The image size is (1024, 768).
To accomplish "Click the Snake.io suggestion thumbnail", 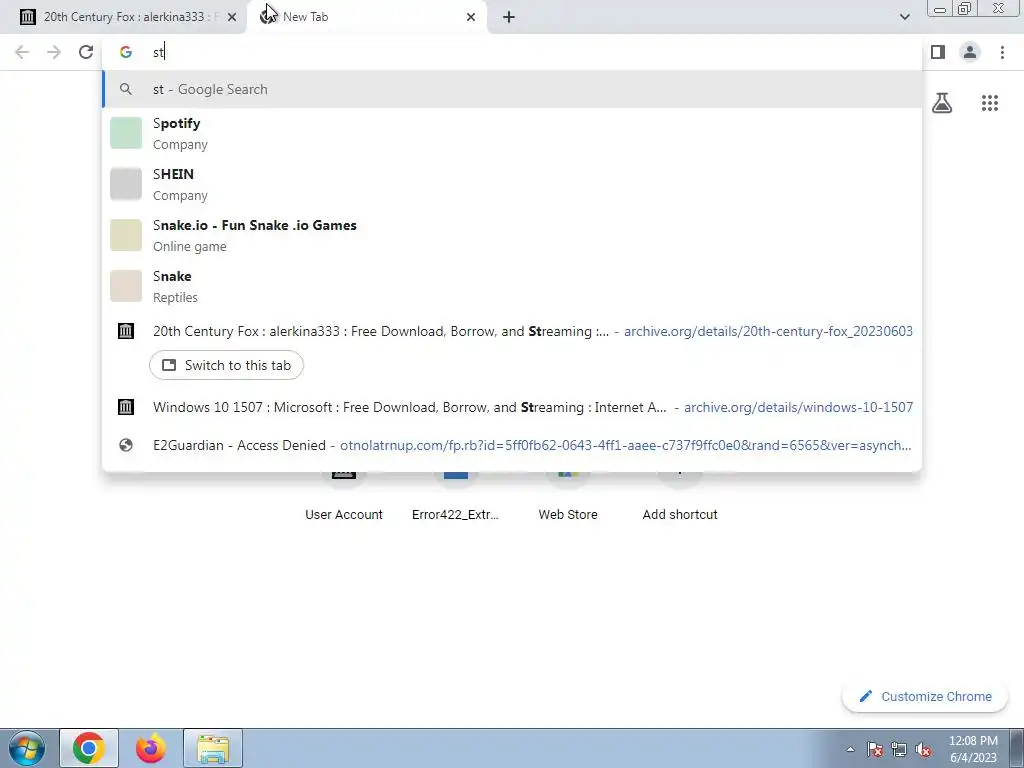I will click(x=126, y=235).
